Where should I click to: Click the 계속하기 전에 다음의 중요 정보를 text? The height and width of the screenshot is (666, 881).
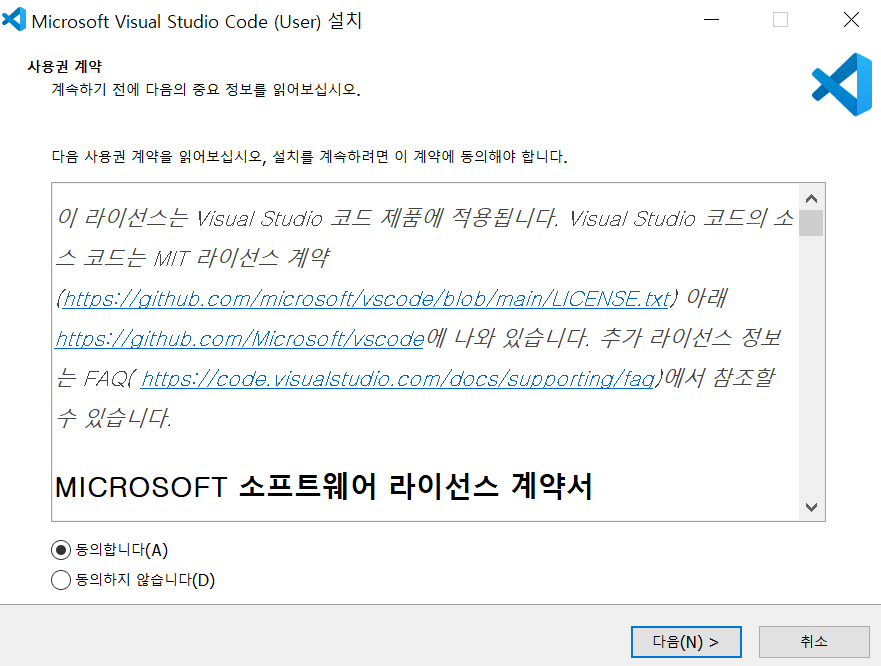click(x=206, y=90)
